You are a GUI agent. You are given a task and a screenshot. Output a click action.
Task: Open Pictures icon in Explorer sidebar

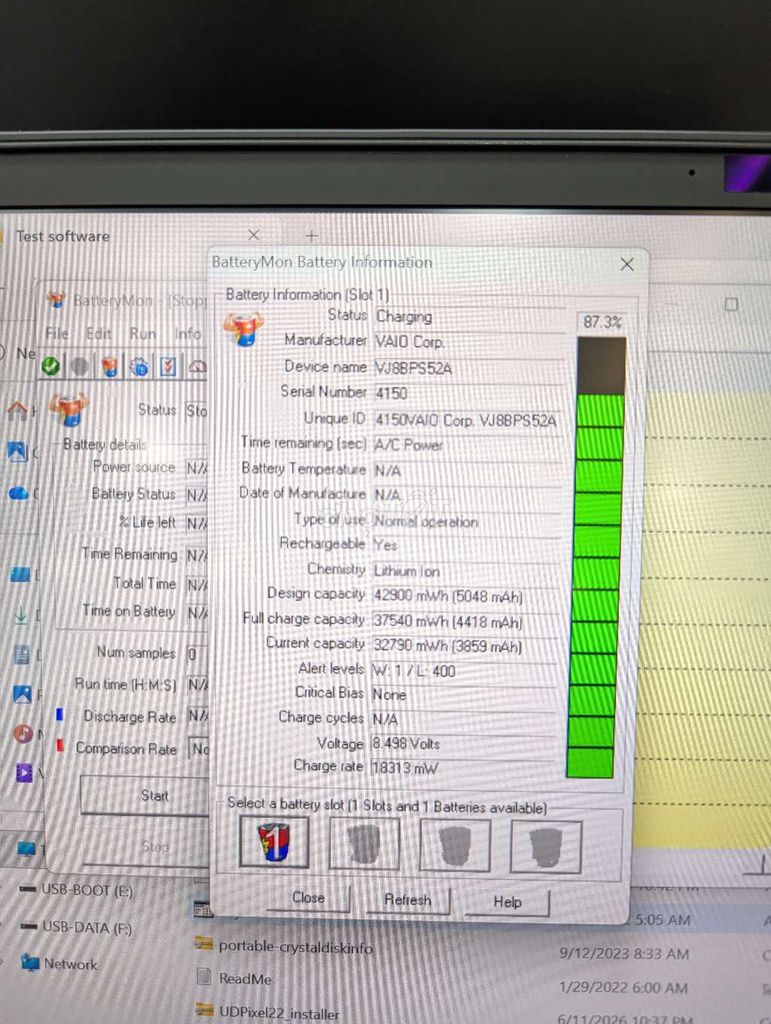(x=22, y=694)
